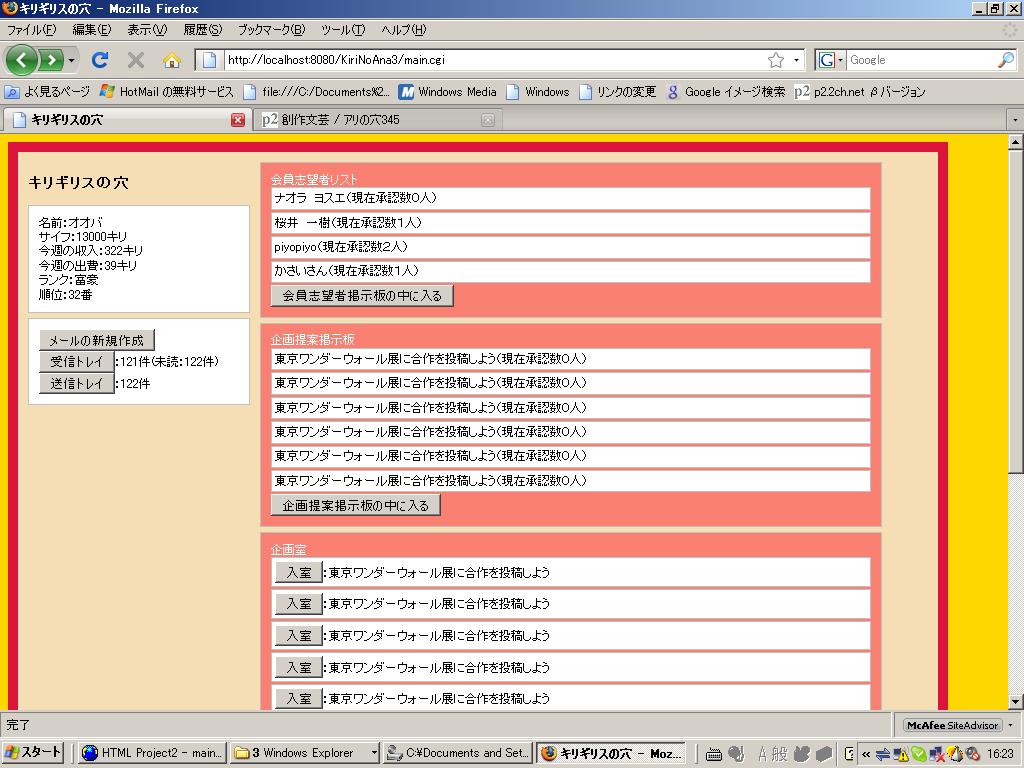Image resolution: width=1024 pixels, height=768 pixels.
Task: Open the ヘルプ(H) menu
Action: point(404,29)
